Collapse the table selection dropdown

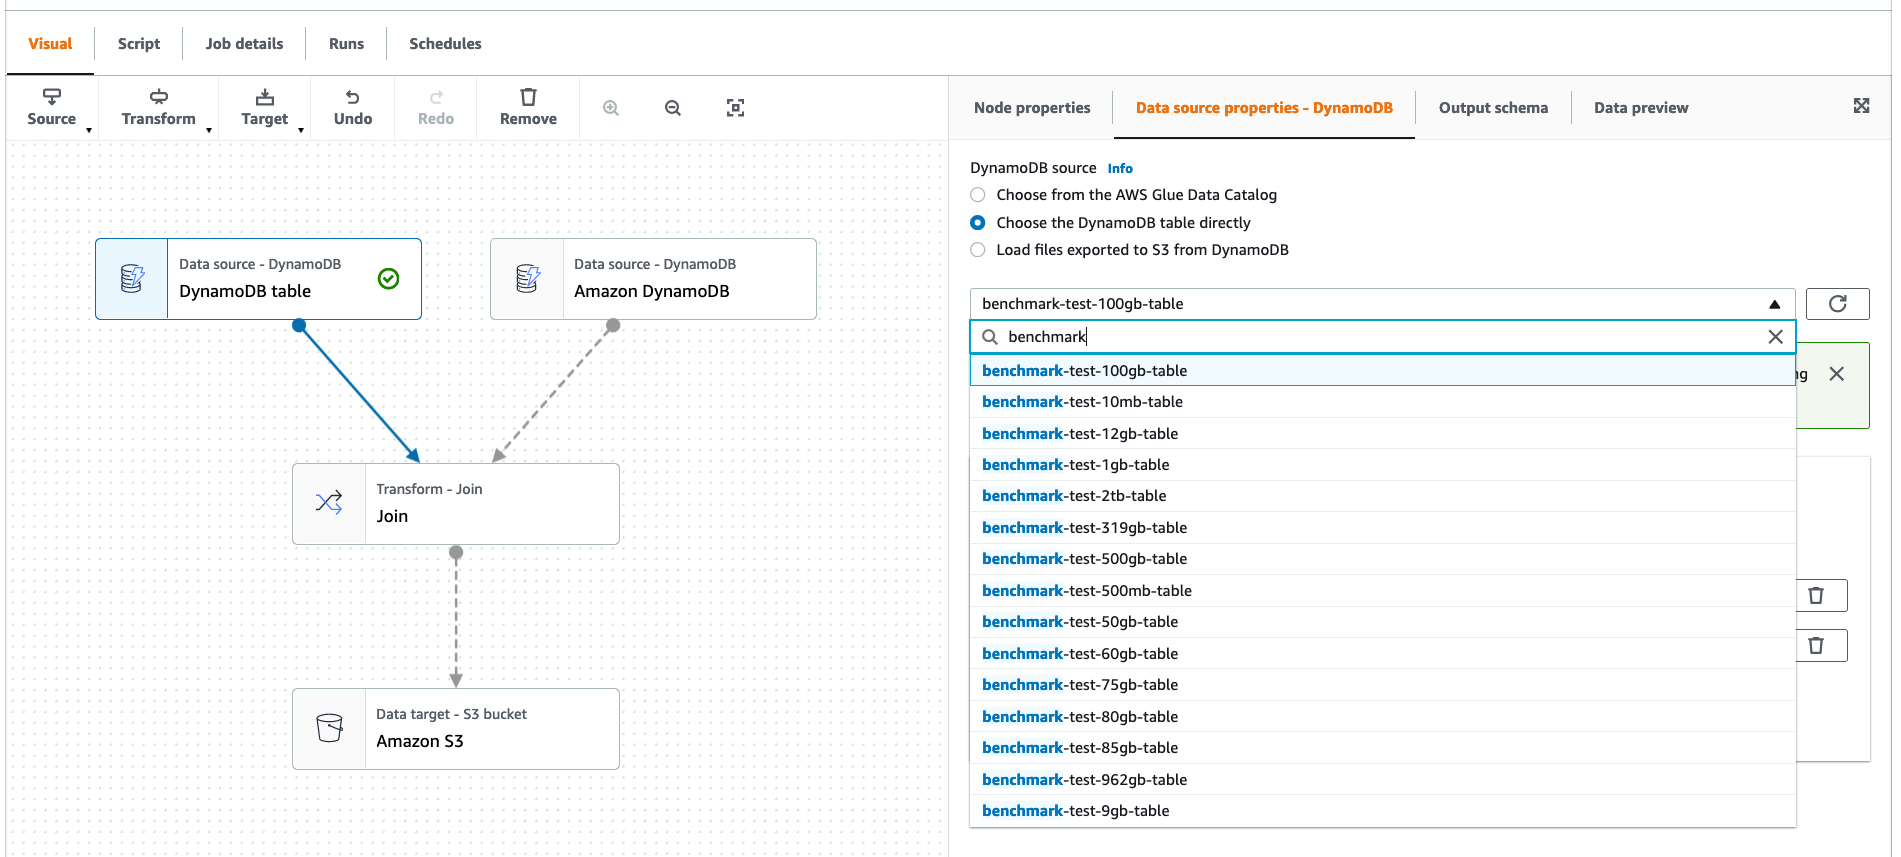click(x=1774, y=304)
